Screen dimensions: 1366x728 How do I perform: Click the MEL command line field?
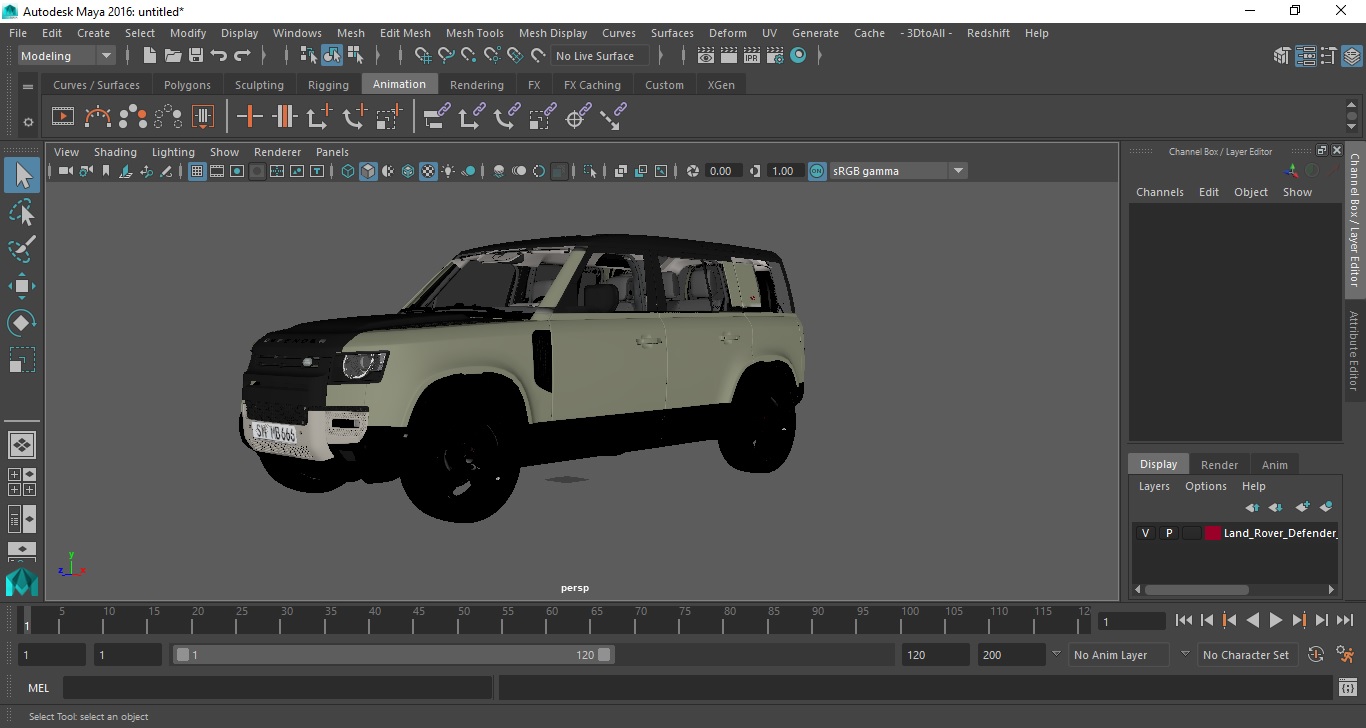(278, 688)
